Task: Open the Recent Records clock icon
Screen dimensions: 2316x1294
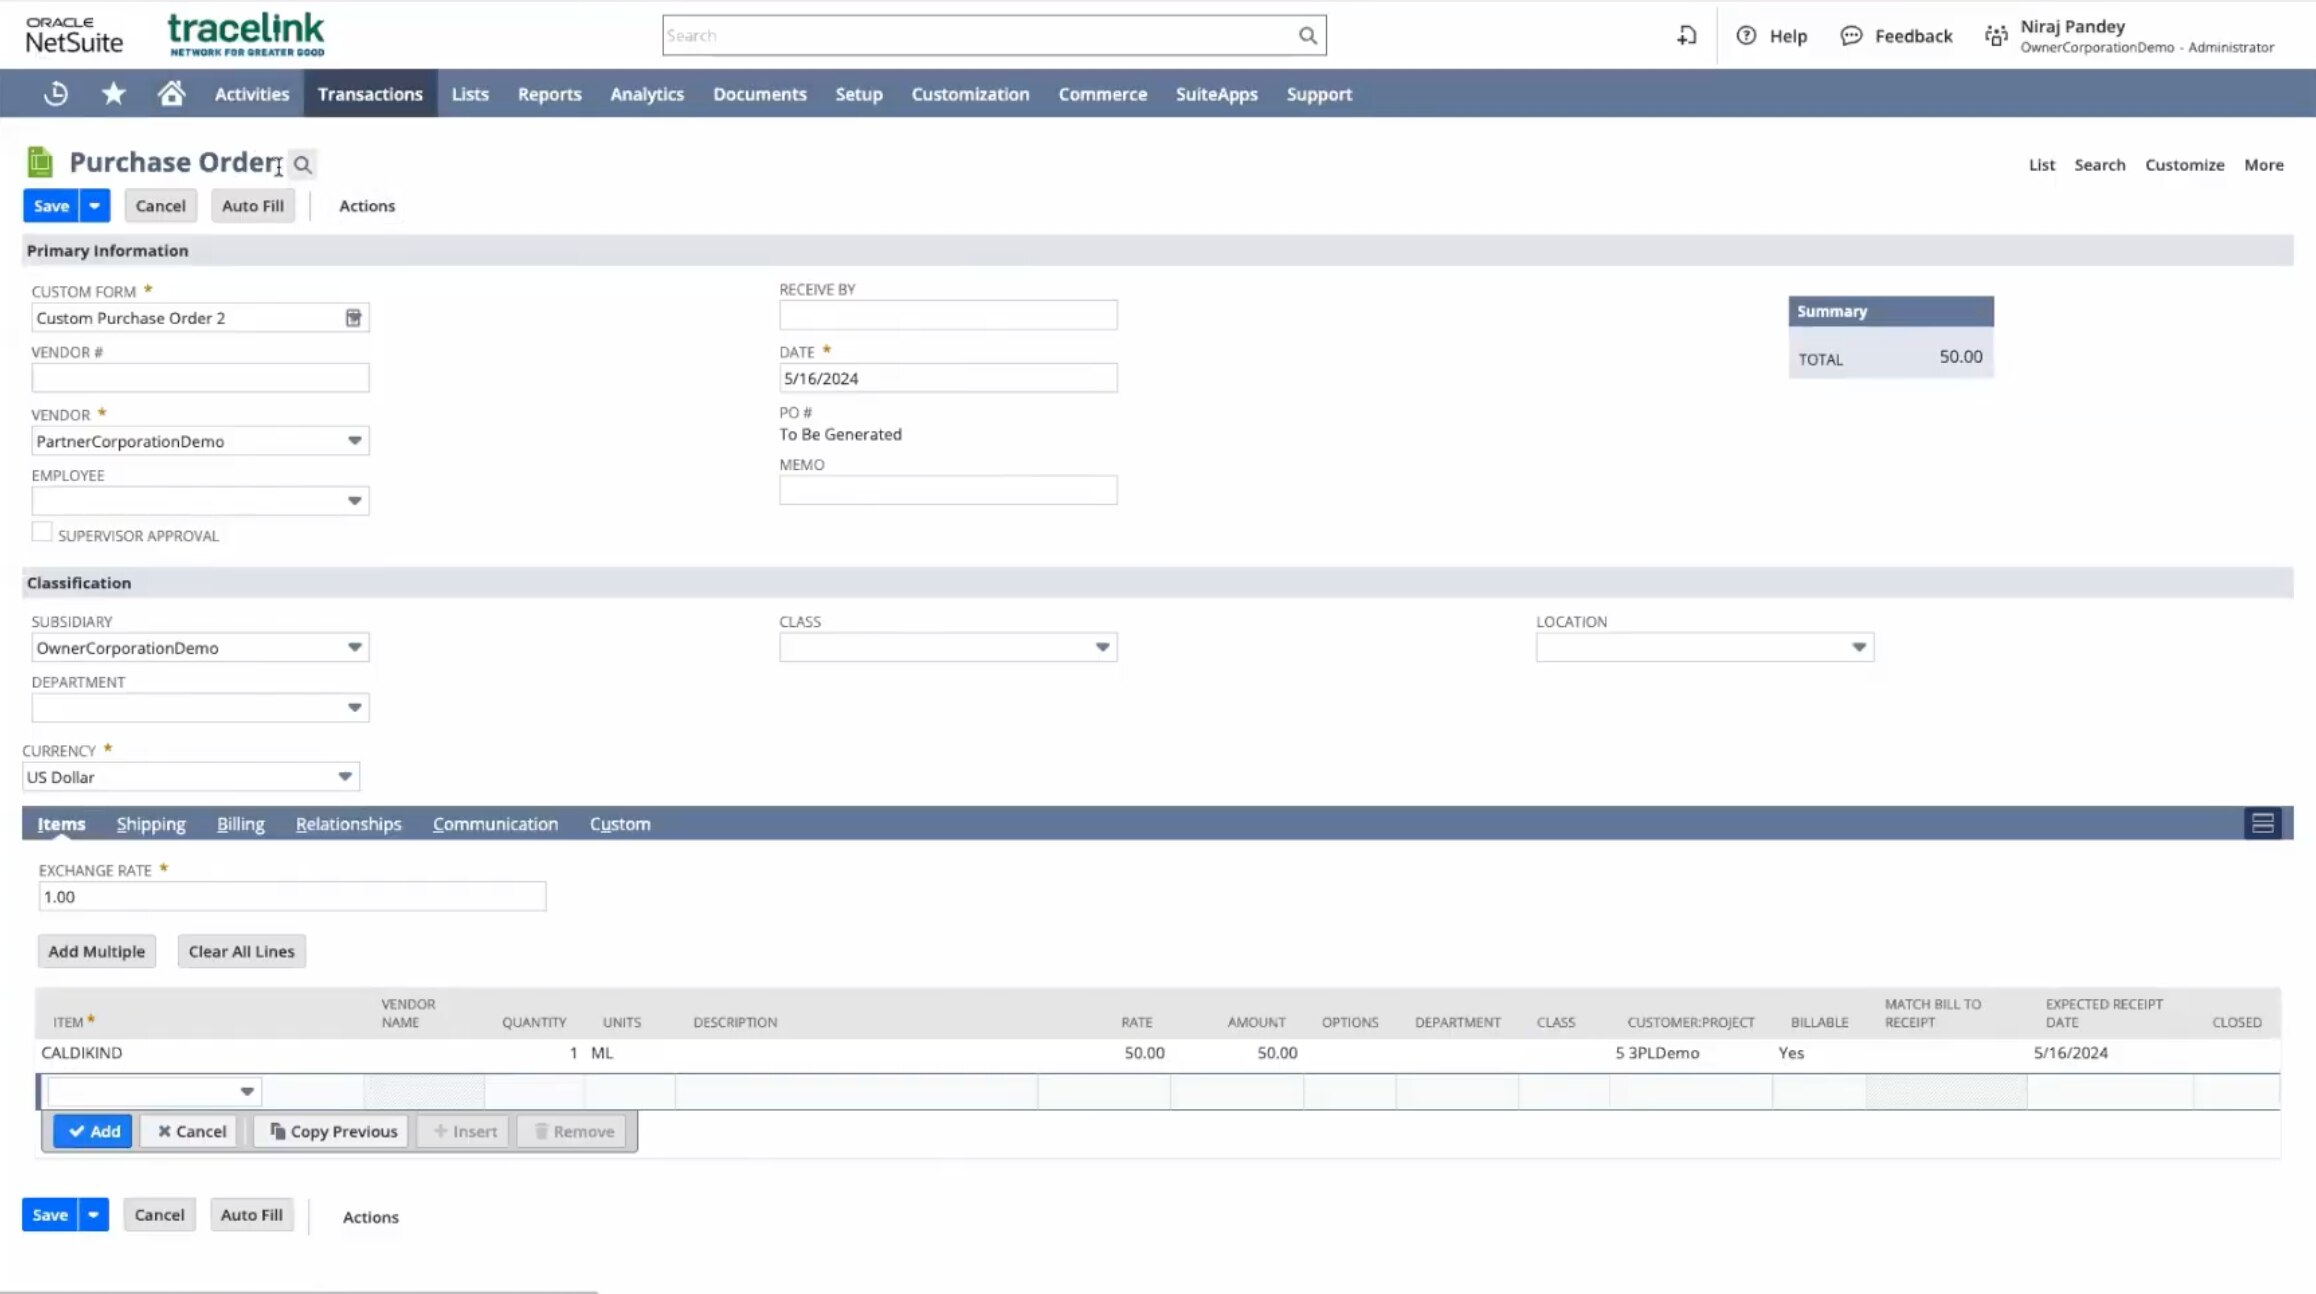Action: coord(56,94)
